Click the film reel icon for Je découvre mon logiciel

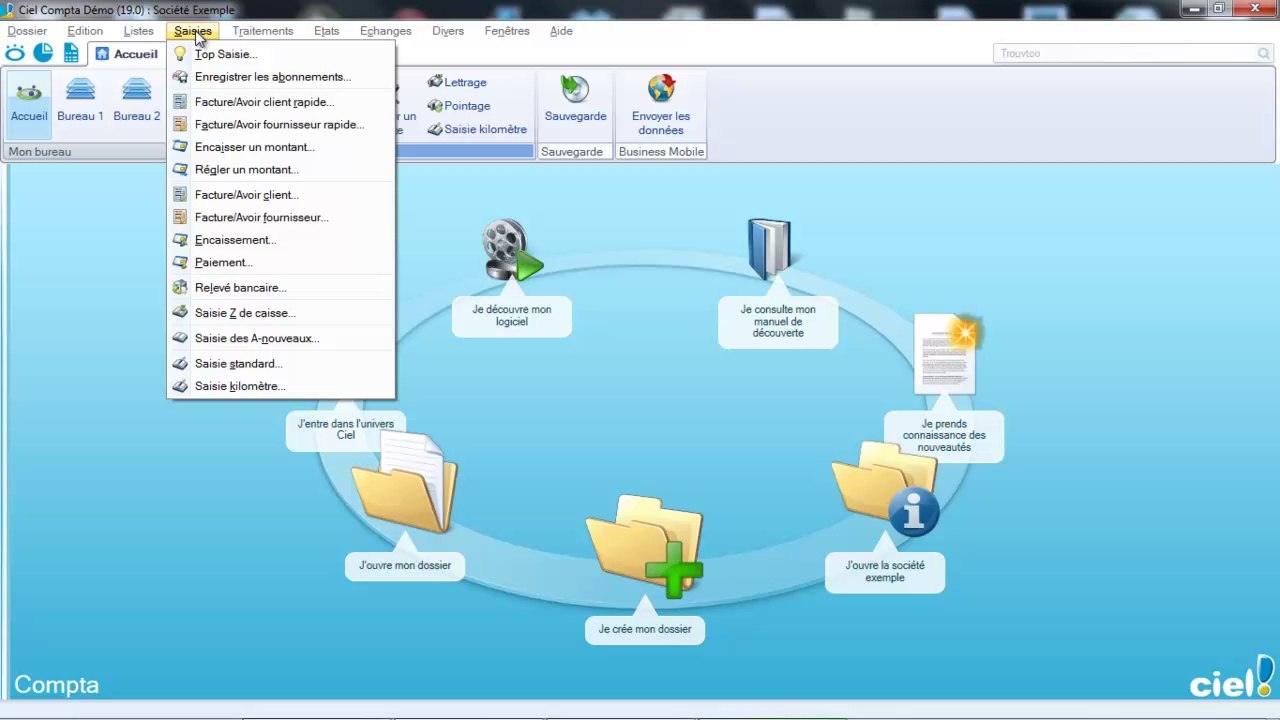tap(512, 250)
